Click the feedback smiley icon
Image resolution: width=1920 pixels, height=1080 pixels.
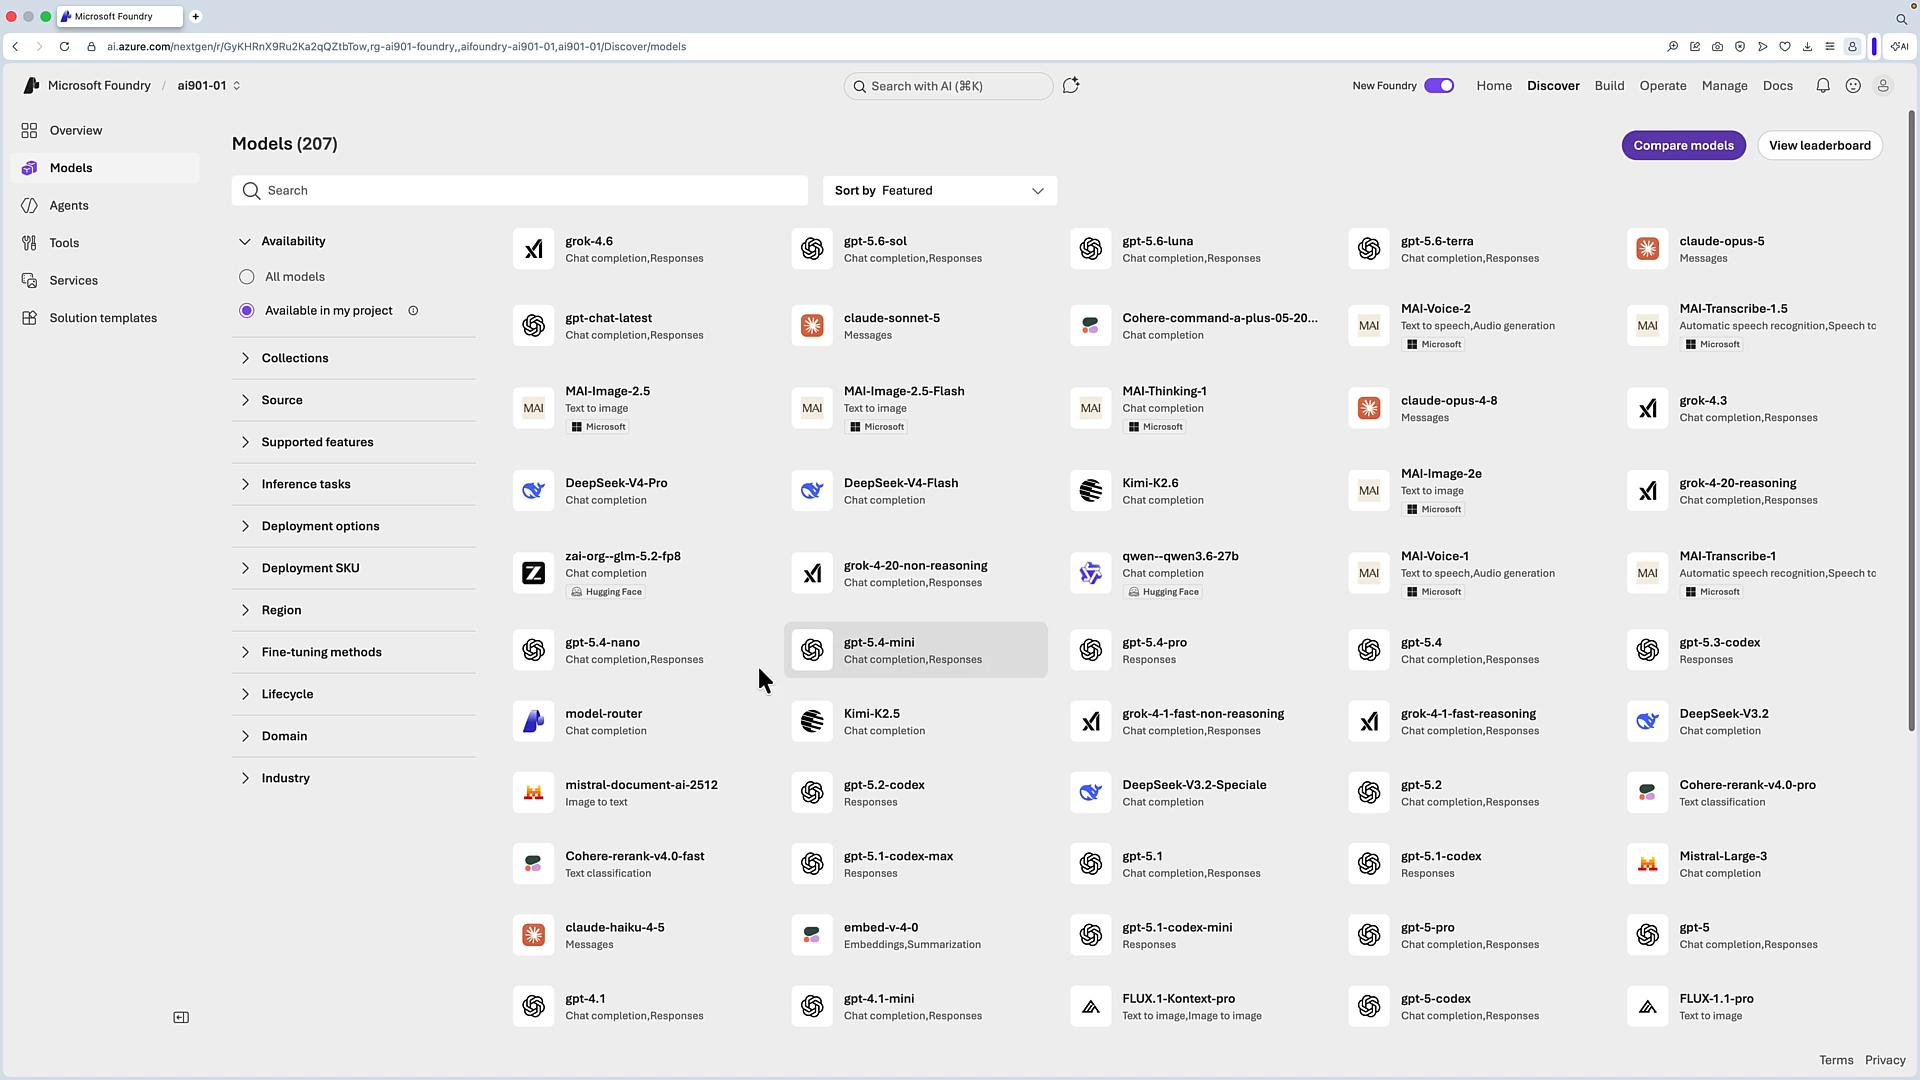(1853, 86)
